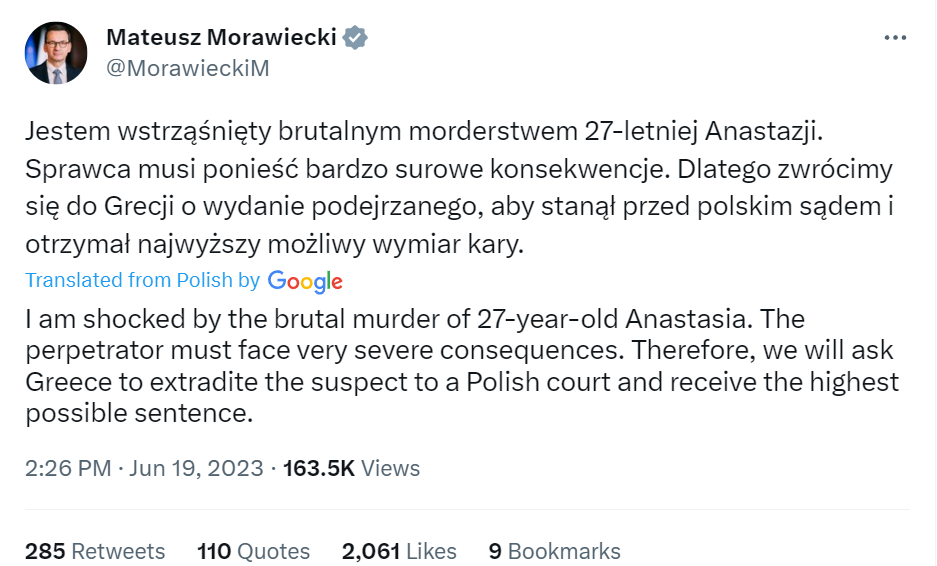Open the more options three-dot menu
The image size is (937, 566).
895,38
